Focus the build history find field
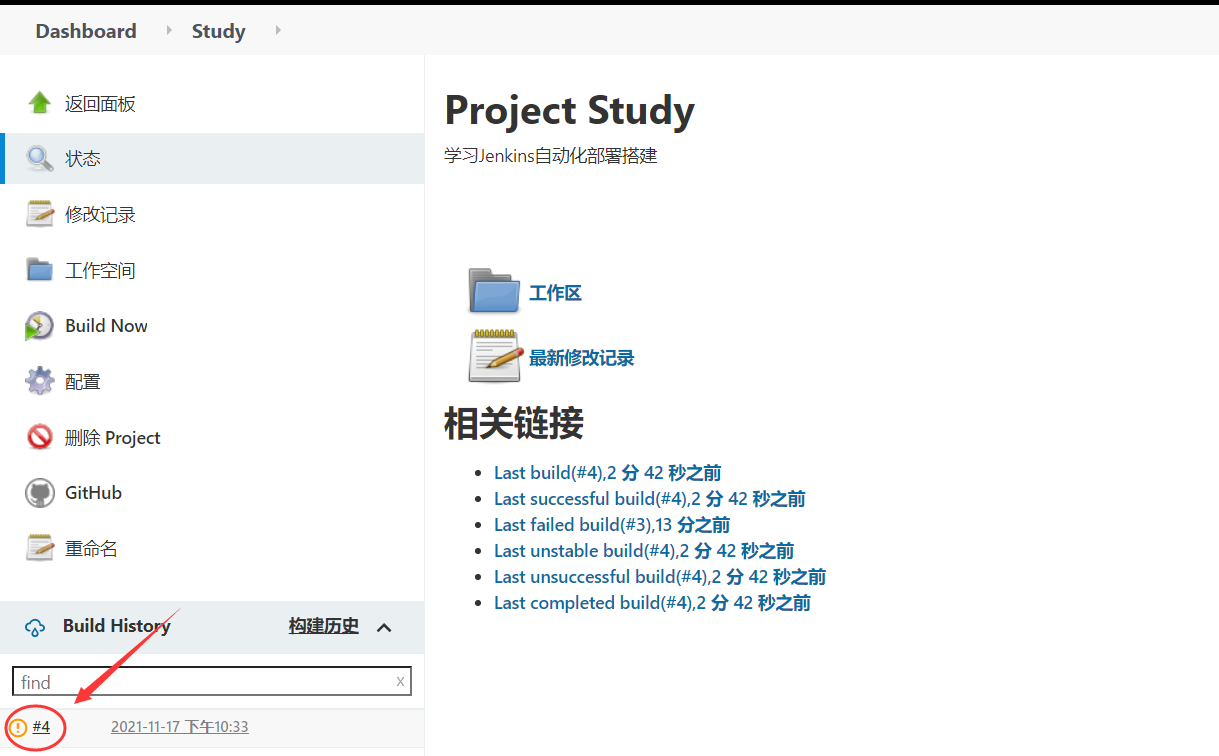The image size is (1219, 756). 211,682
